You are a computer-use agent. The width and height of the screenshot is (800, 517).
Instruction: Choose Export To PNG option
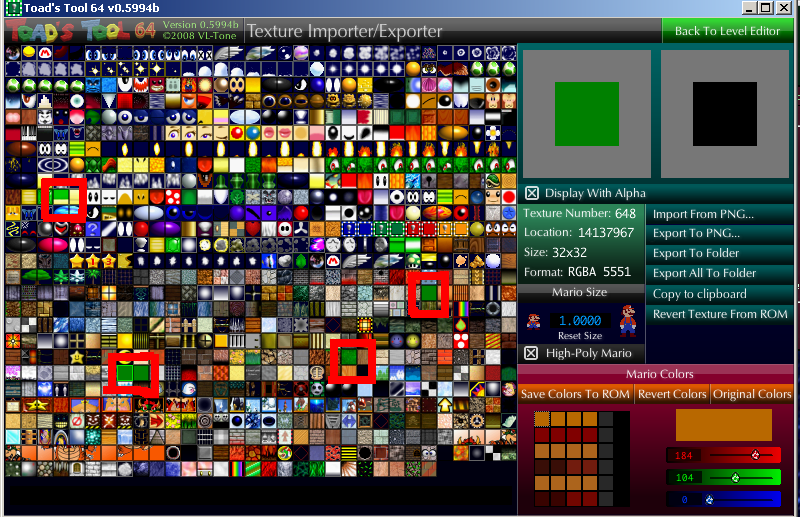point(696,234)
